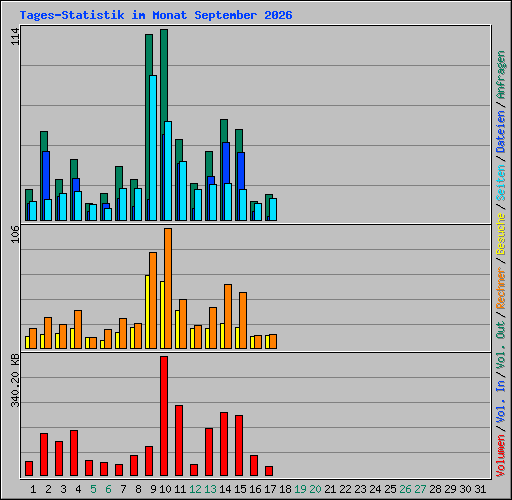
Task: Click the red Volumen bar on day 10
Action: click(x=164, y=416)
